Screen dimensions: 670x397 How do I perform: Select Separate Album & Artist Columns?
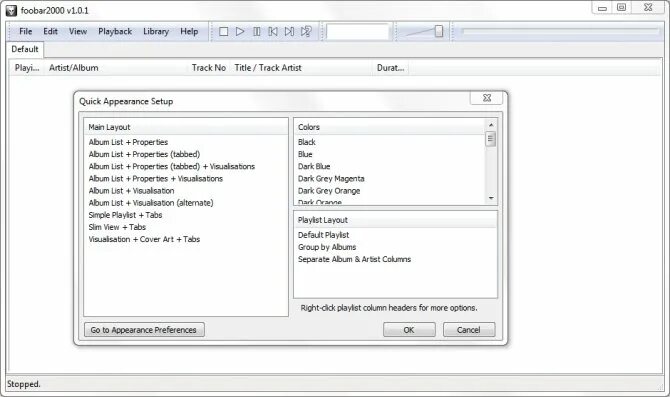[354, 259]
